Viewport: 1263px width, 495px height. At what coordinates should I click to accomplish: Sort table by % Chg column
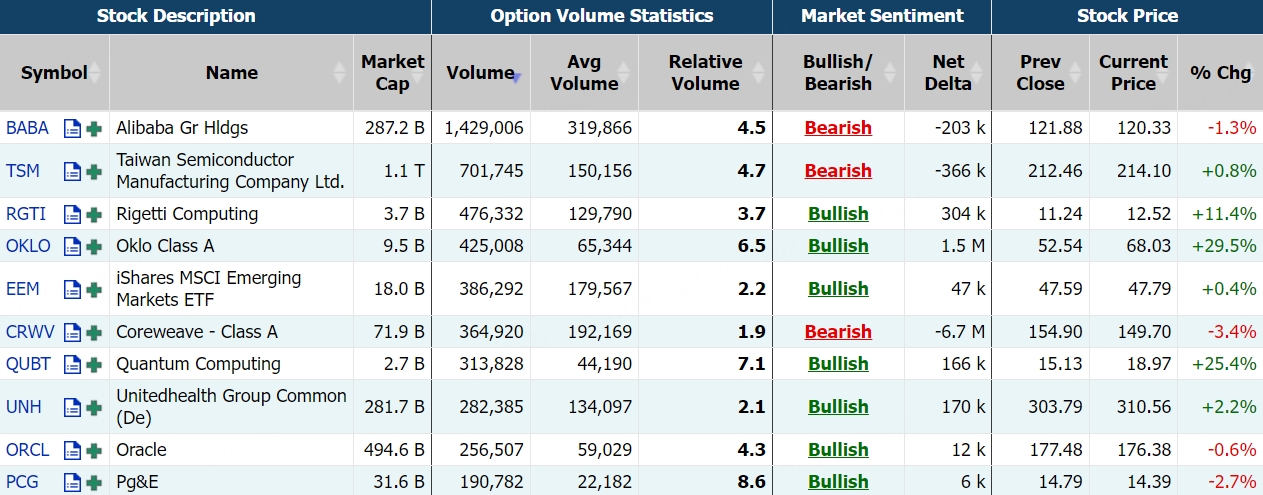coord(1220,73)
